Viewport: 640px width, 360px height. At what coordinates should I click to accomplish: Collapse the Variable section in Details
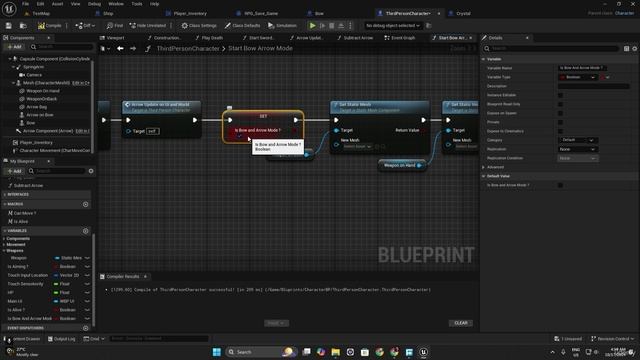pyautogui.click(x=484, y=59)
